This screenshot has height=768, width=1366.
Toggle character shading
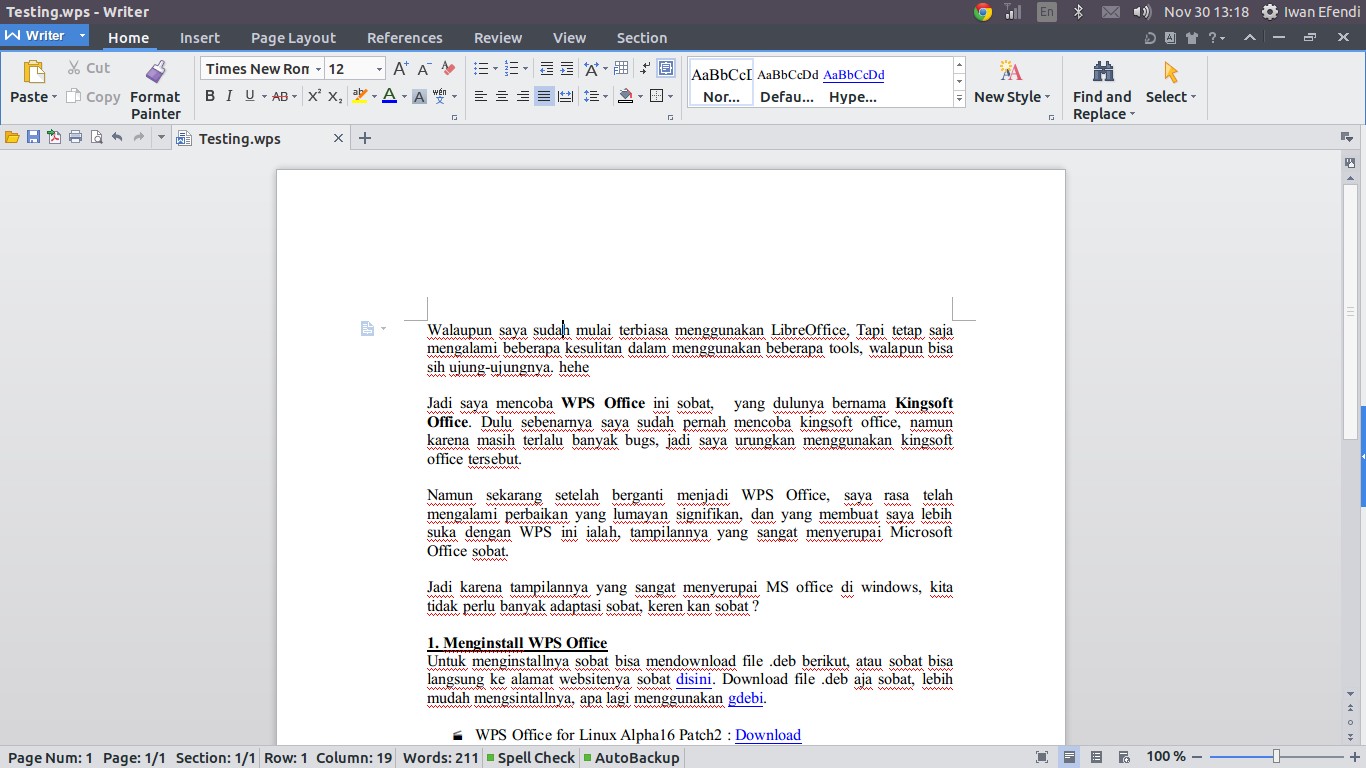pyautogui.click(x=419, y=96)
